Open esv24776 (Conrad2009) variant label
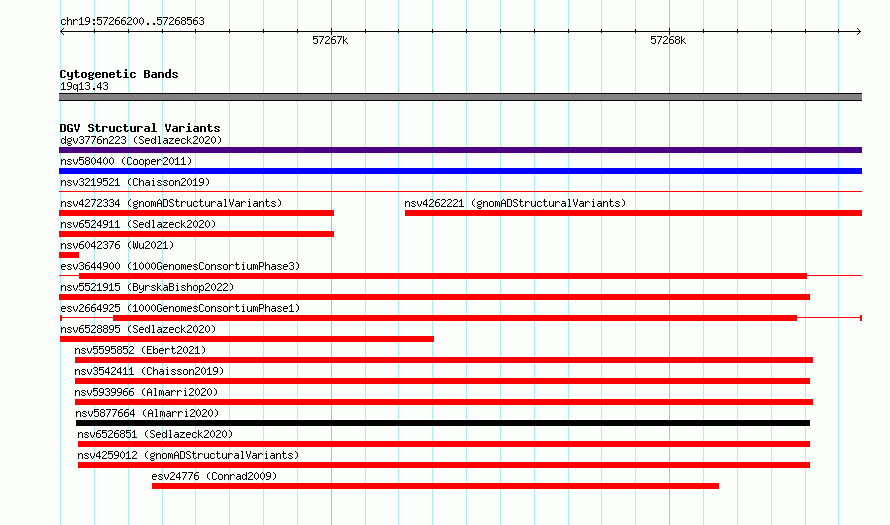890x525 pixels. pyautogui.click(x=214, y=476)
